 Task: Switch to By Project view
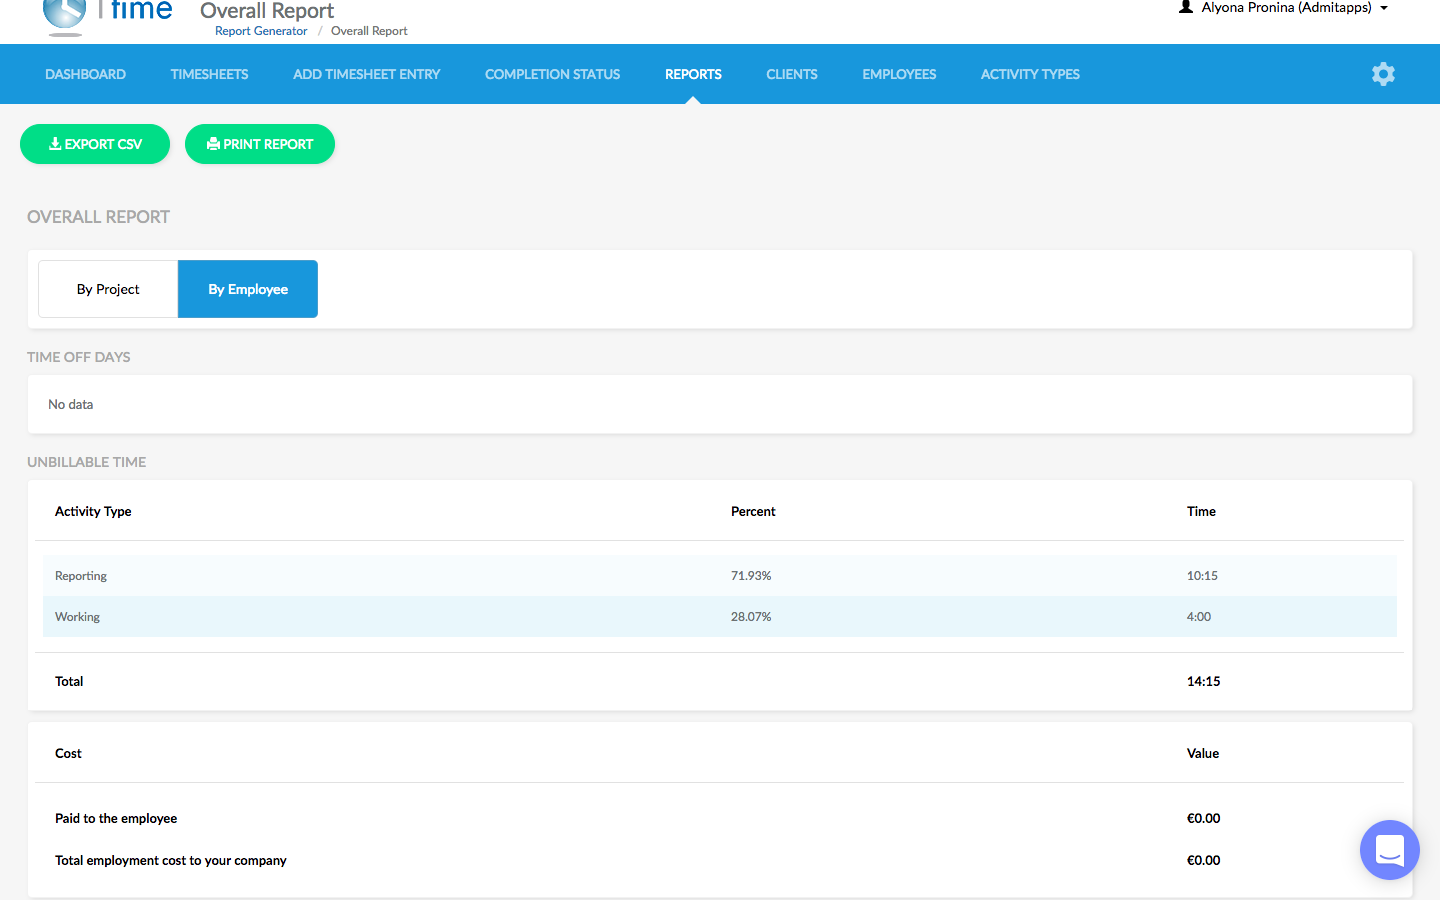(x=108, y=289)
